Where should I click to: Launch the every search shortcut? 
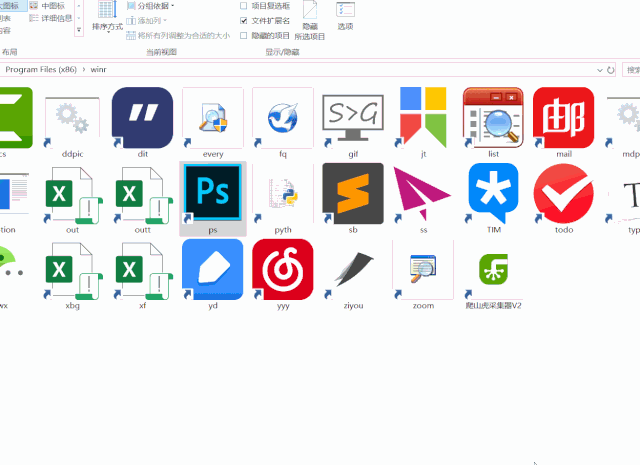click(213, 122)
